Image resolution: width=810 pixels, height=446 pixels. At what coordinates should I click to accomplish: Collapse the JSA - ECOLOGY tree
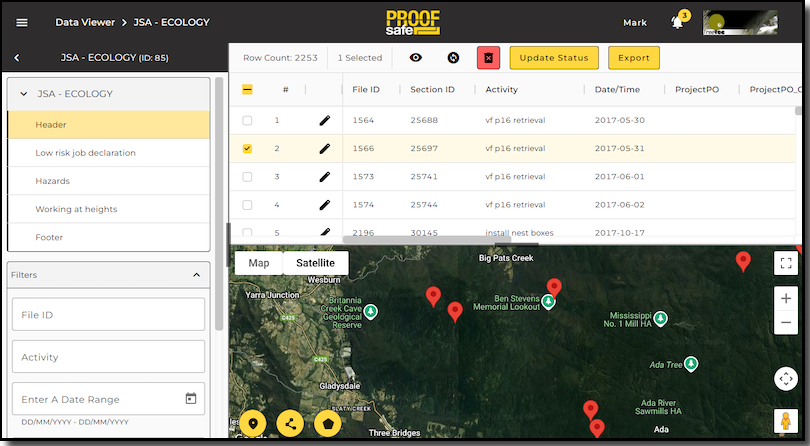[x=23, y=94]
